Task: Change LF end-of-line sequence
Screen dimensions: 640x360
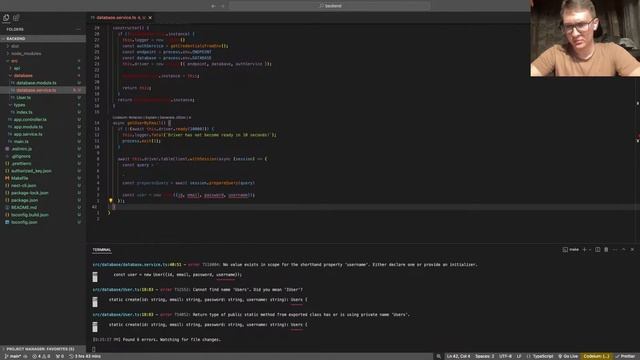Action: pyautogui.click(x=519, y=356)
